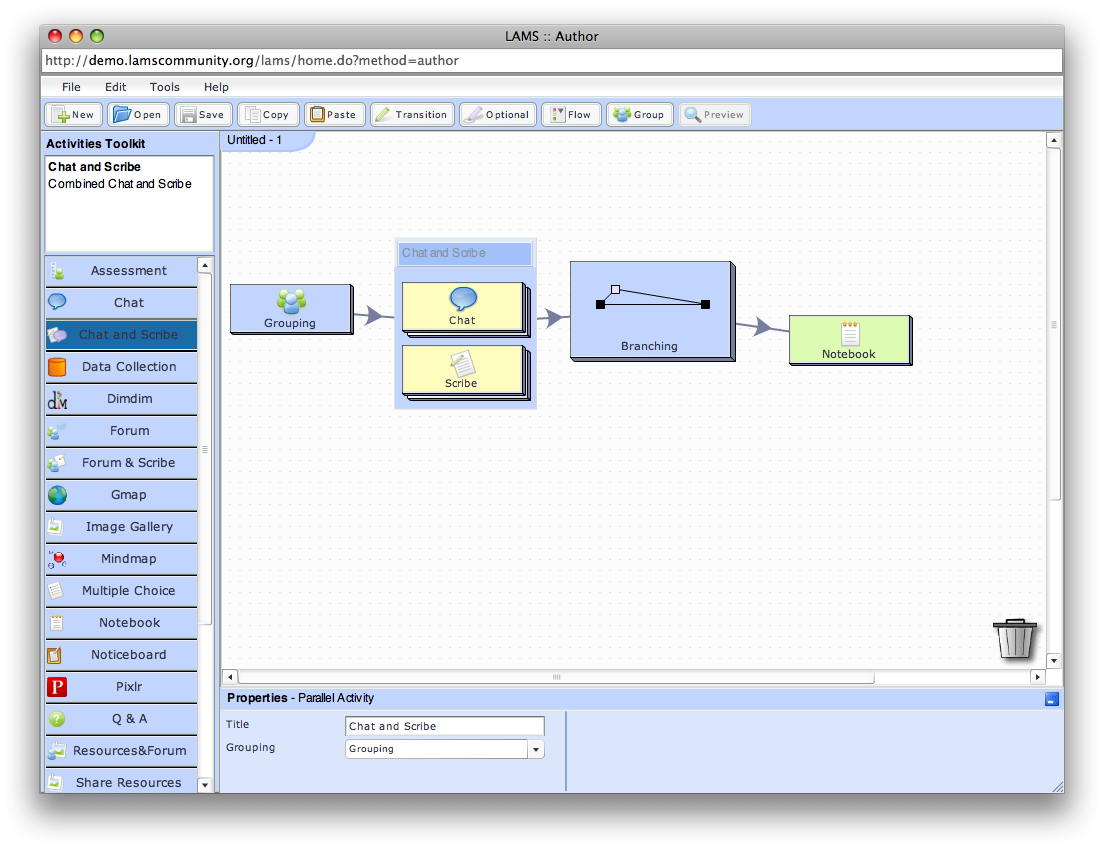
Task: Click the Save button in toolbar
Action: click(x=203, y=115)
